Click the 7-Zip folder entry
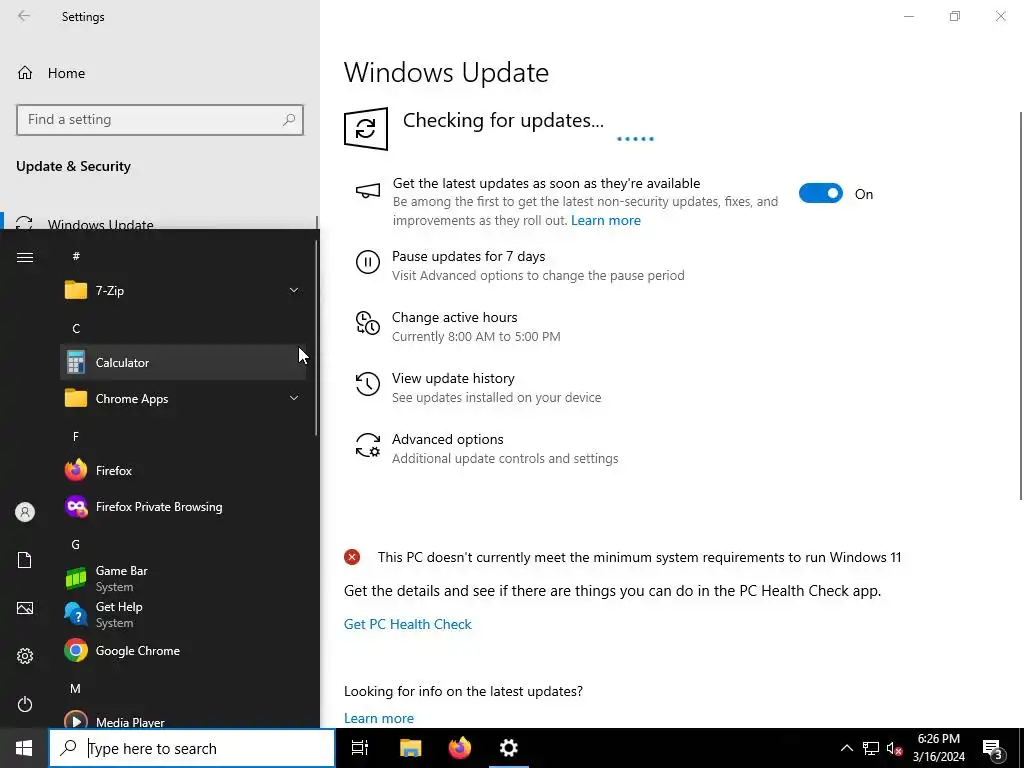 [183, 290]
